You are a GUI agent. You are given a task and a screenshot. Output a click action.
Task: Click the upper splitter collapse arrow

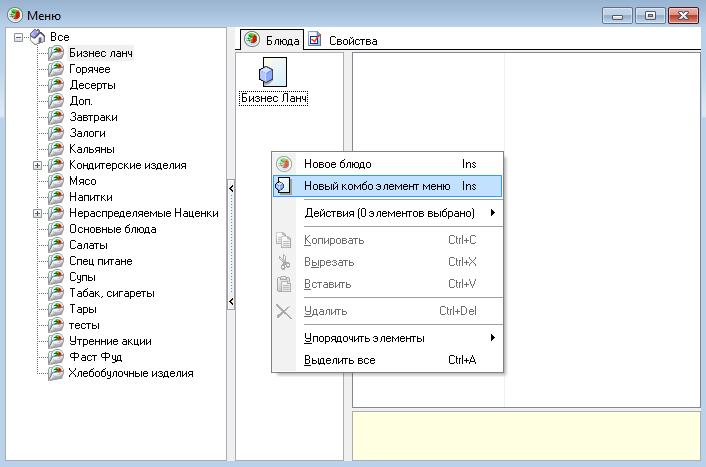pyautogui.click(x=230, y=187)
